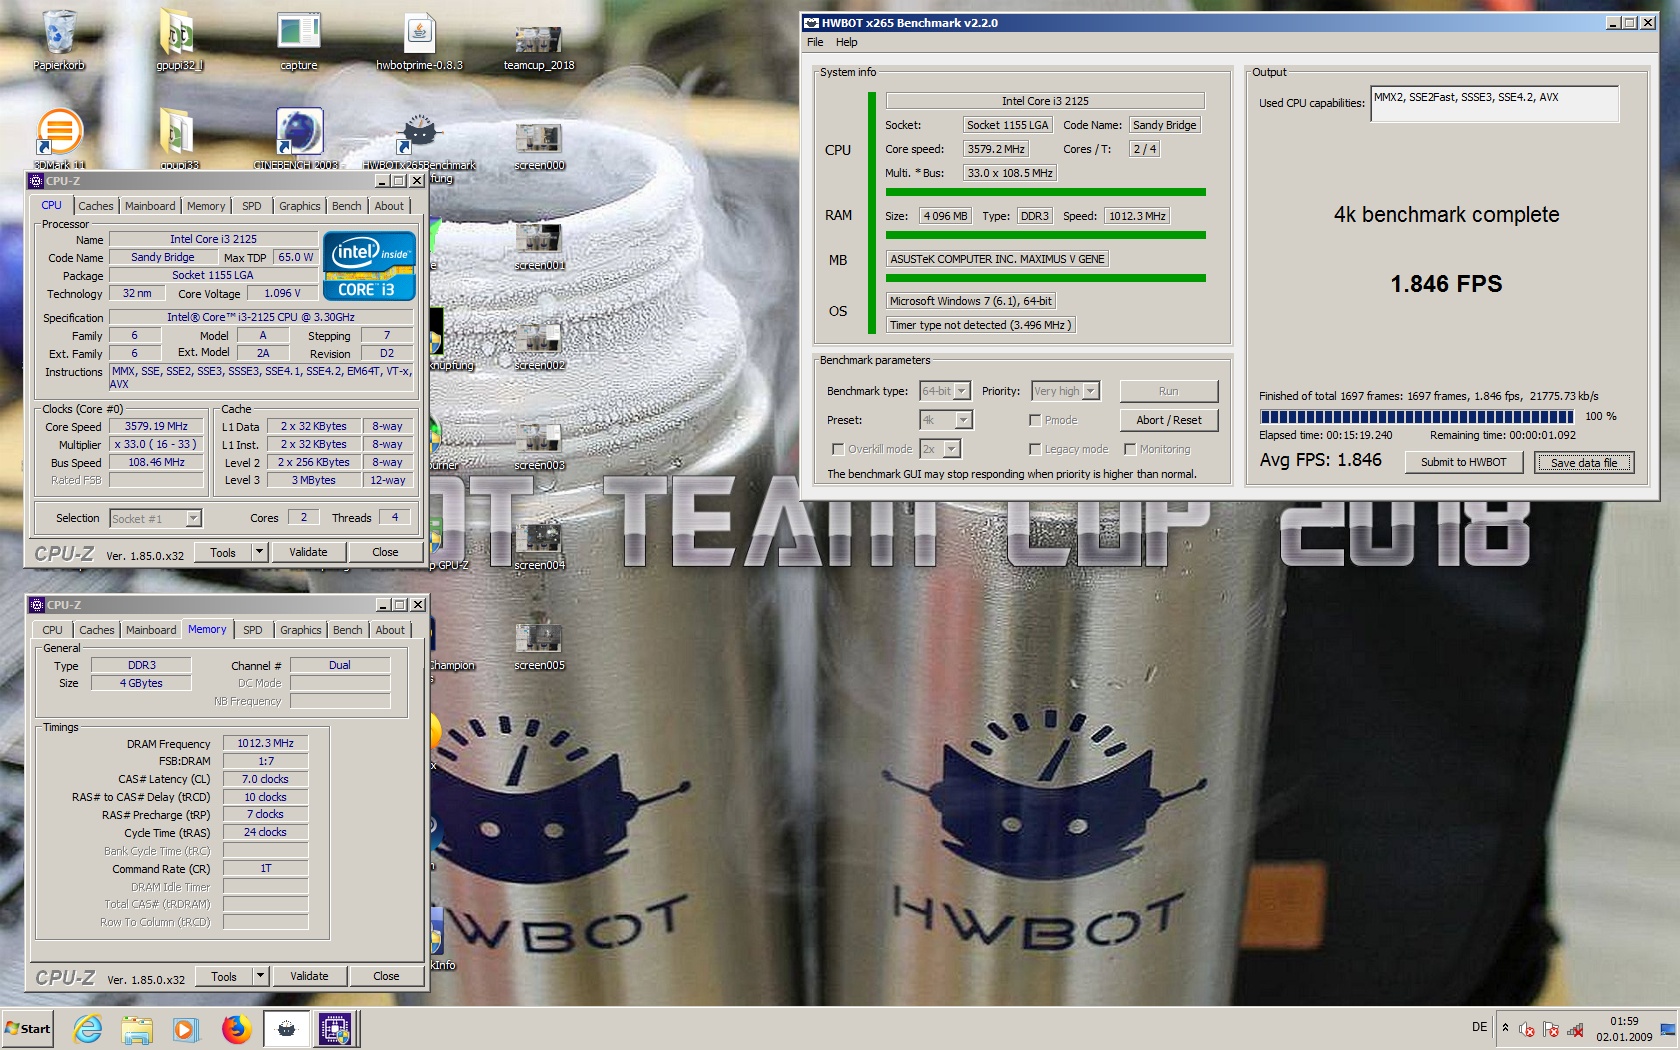Click the Windows Start button
1680x1050 pixels.
28,1029
